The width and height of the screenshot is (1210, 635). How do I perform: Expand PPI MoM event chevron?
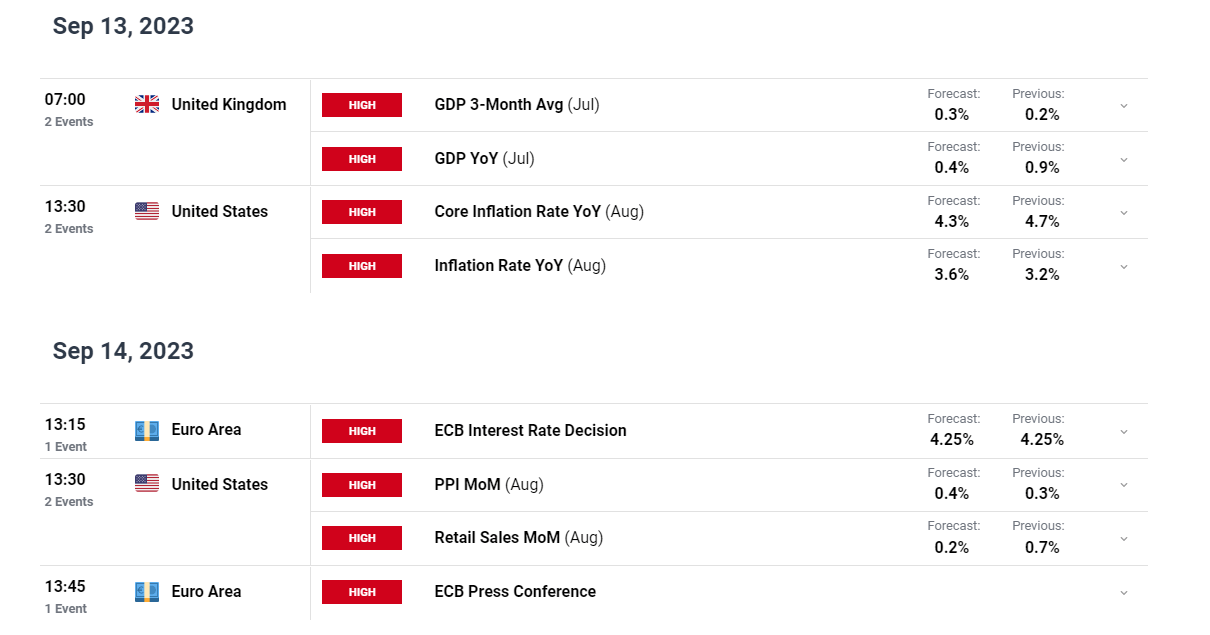click(x=1123, y=485)
